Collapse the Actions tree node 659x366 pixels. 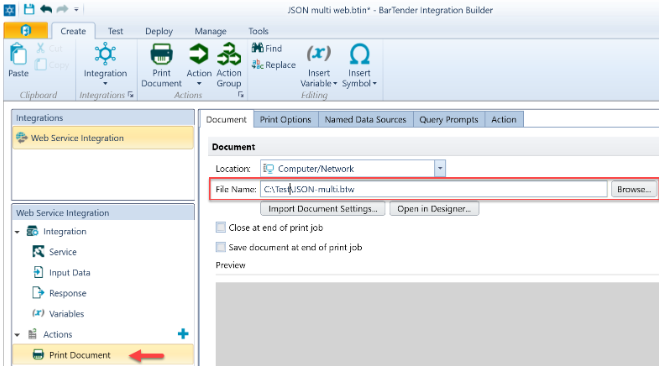tap(17, 335)
